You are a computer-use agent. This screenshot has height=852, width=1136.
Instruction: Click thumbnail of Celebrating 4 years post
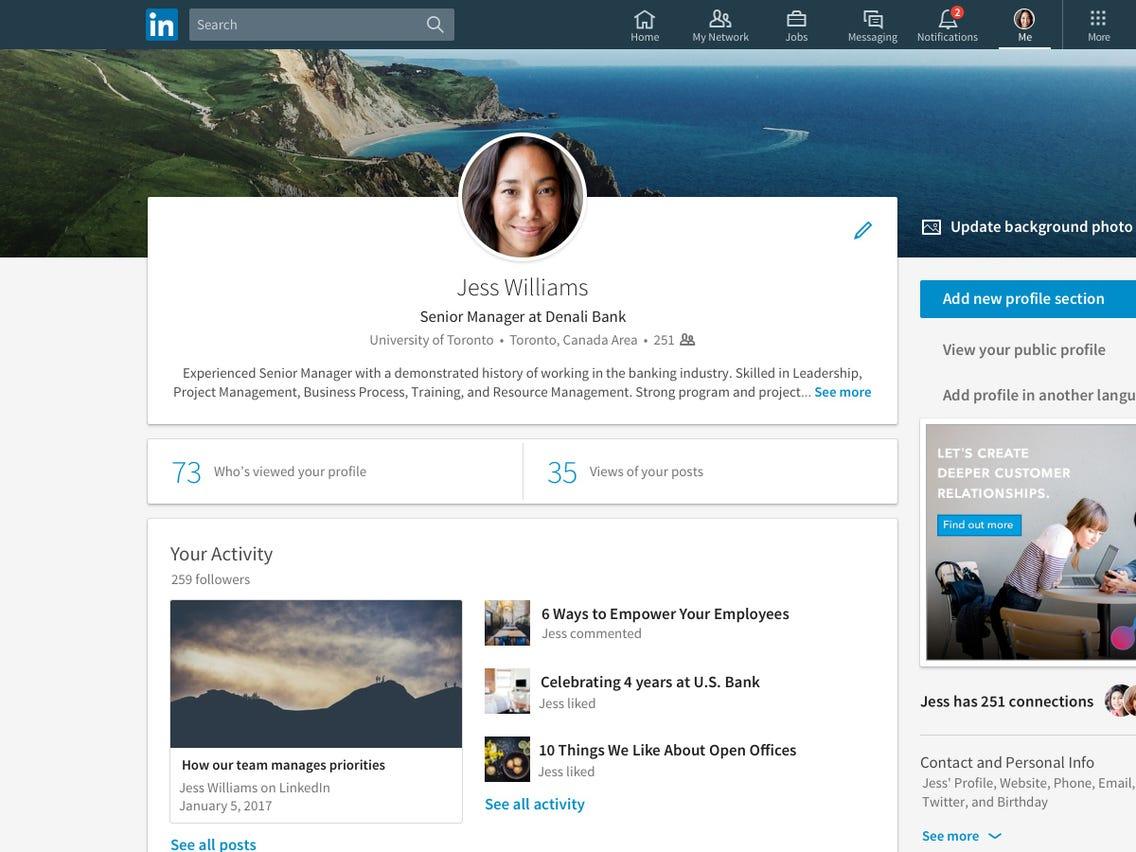507,690
